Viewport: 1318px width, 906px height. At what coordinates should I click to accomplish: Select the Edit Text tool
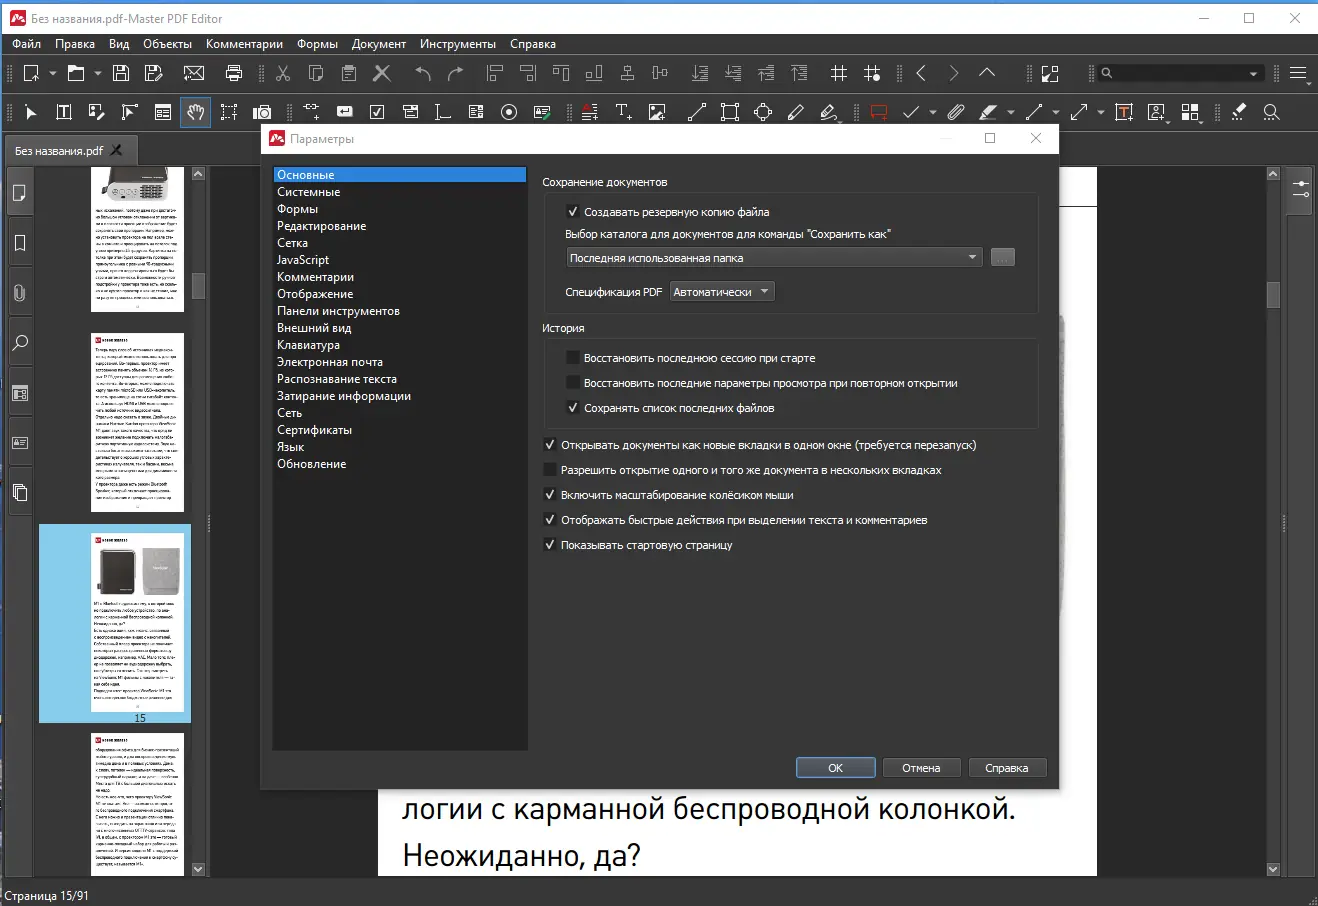point(62,111)
